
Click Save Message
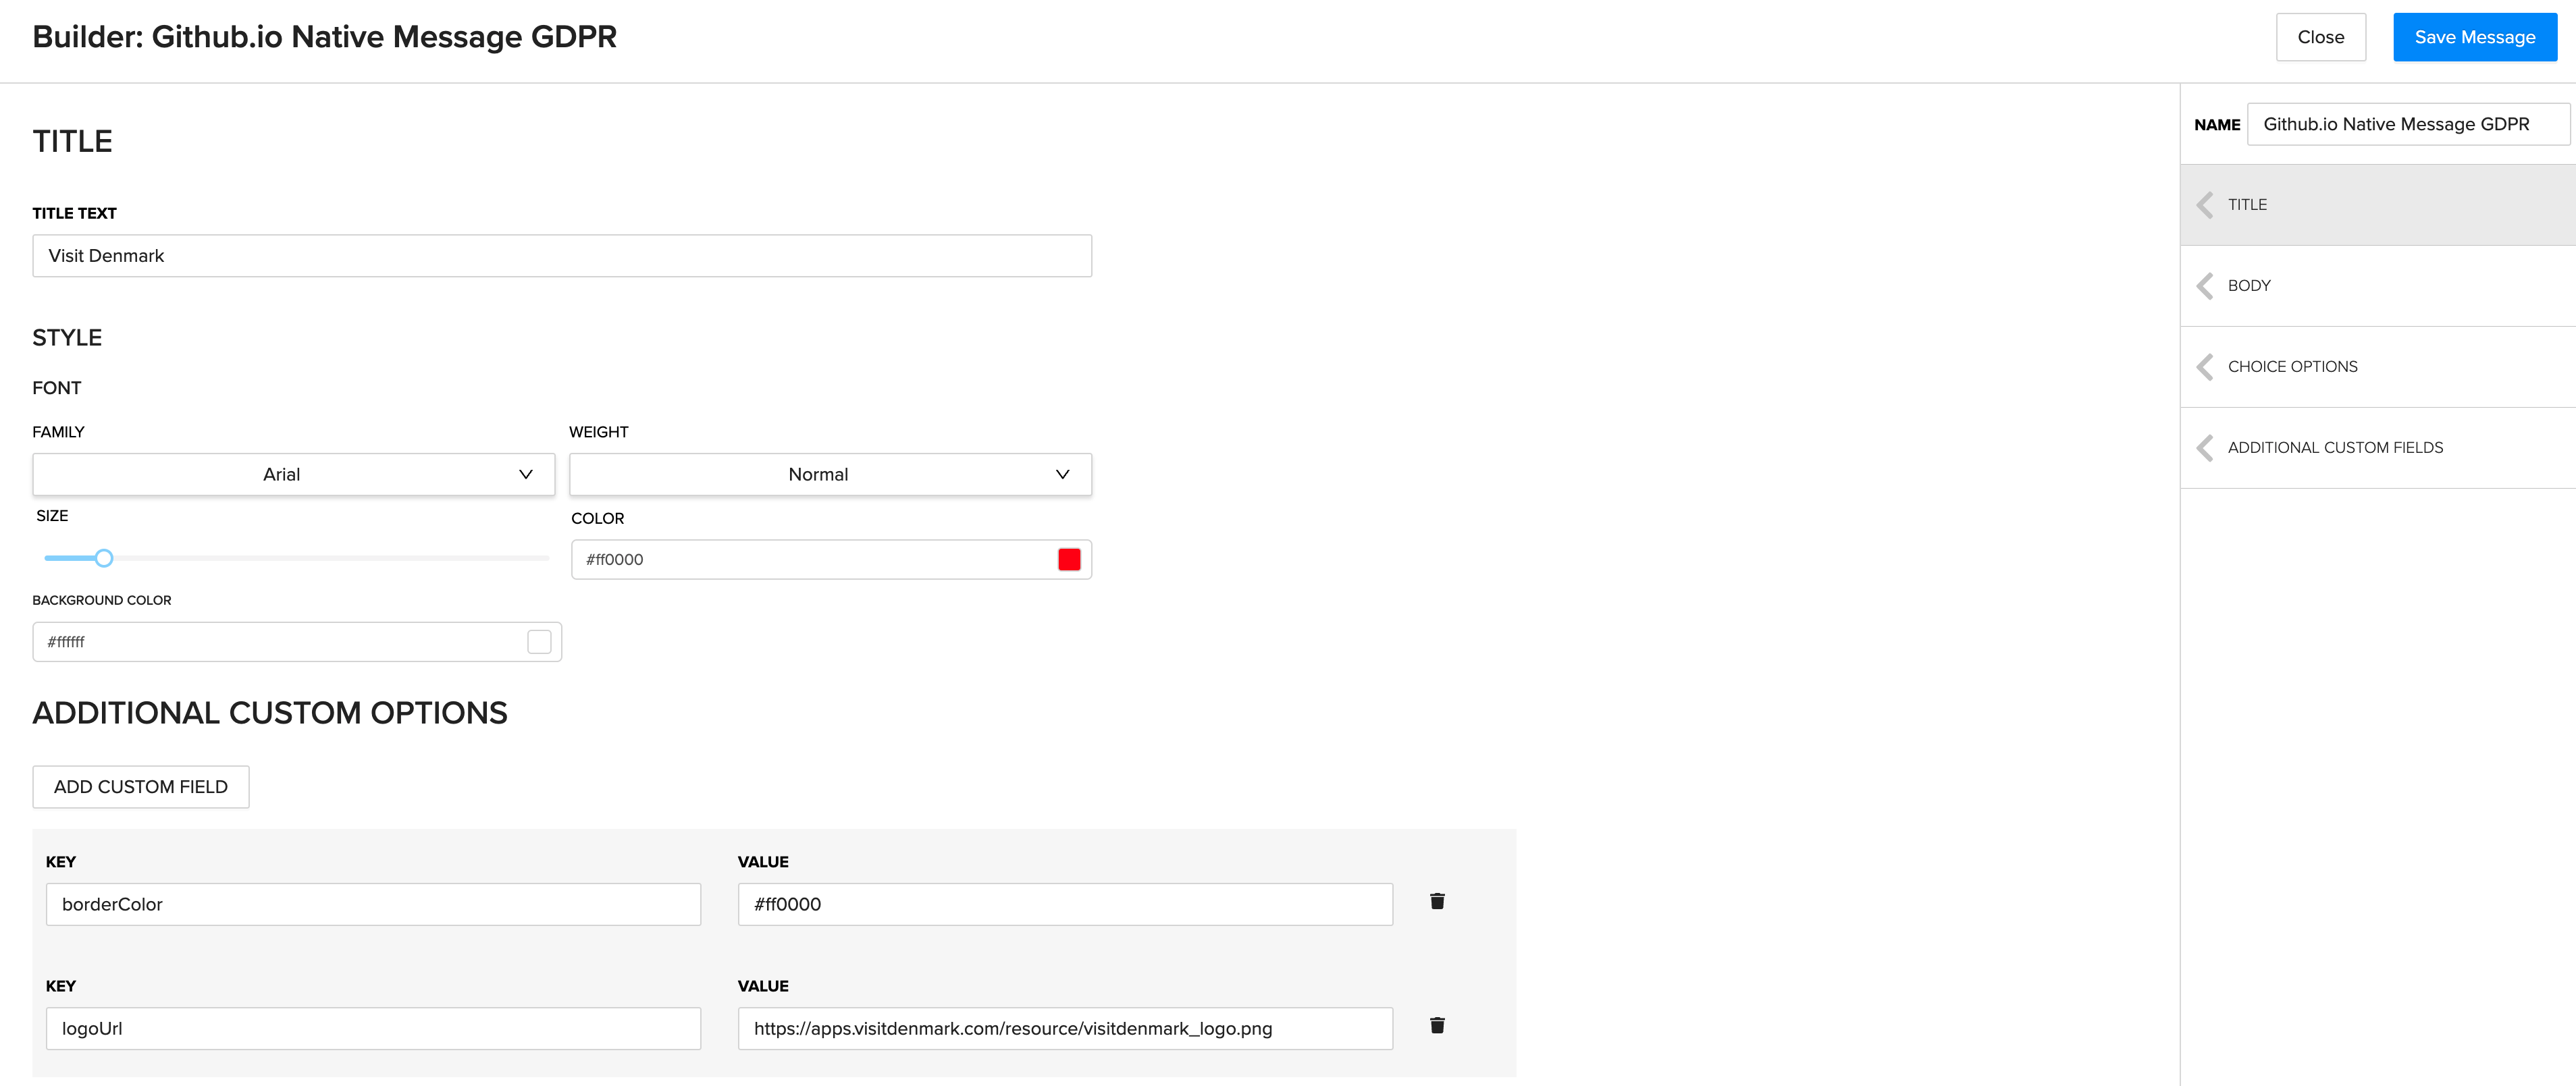2474,37
